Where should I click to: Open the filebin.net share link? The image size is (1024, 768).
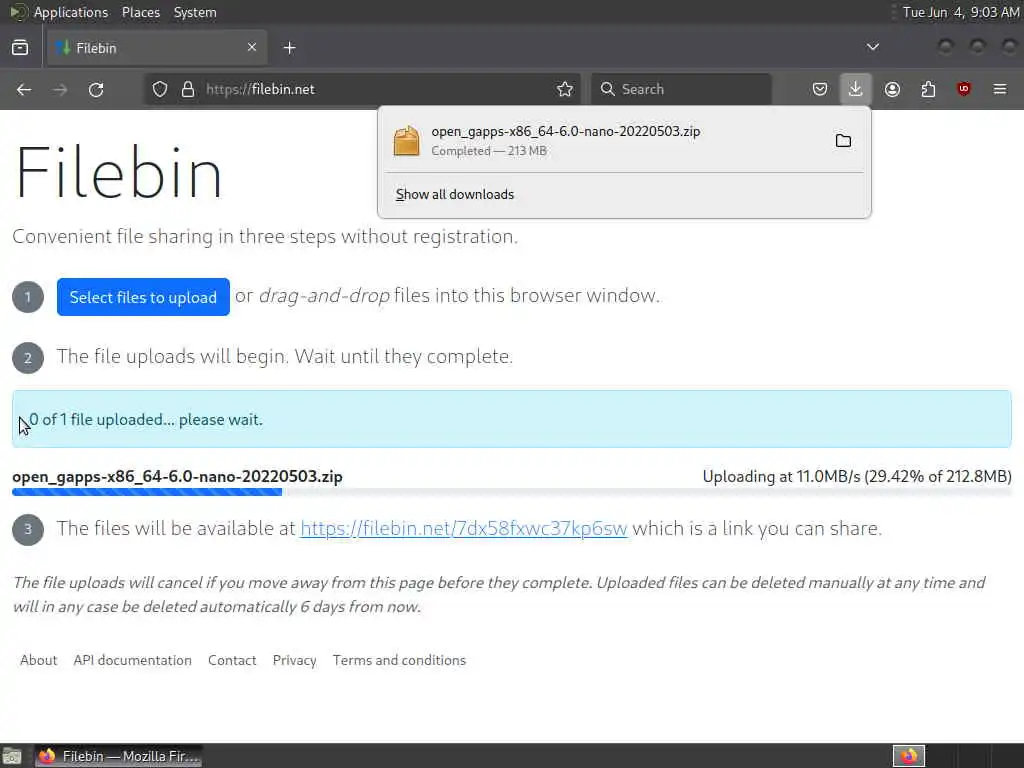(464, 528)
